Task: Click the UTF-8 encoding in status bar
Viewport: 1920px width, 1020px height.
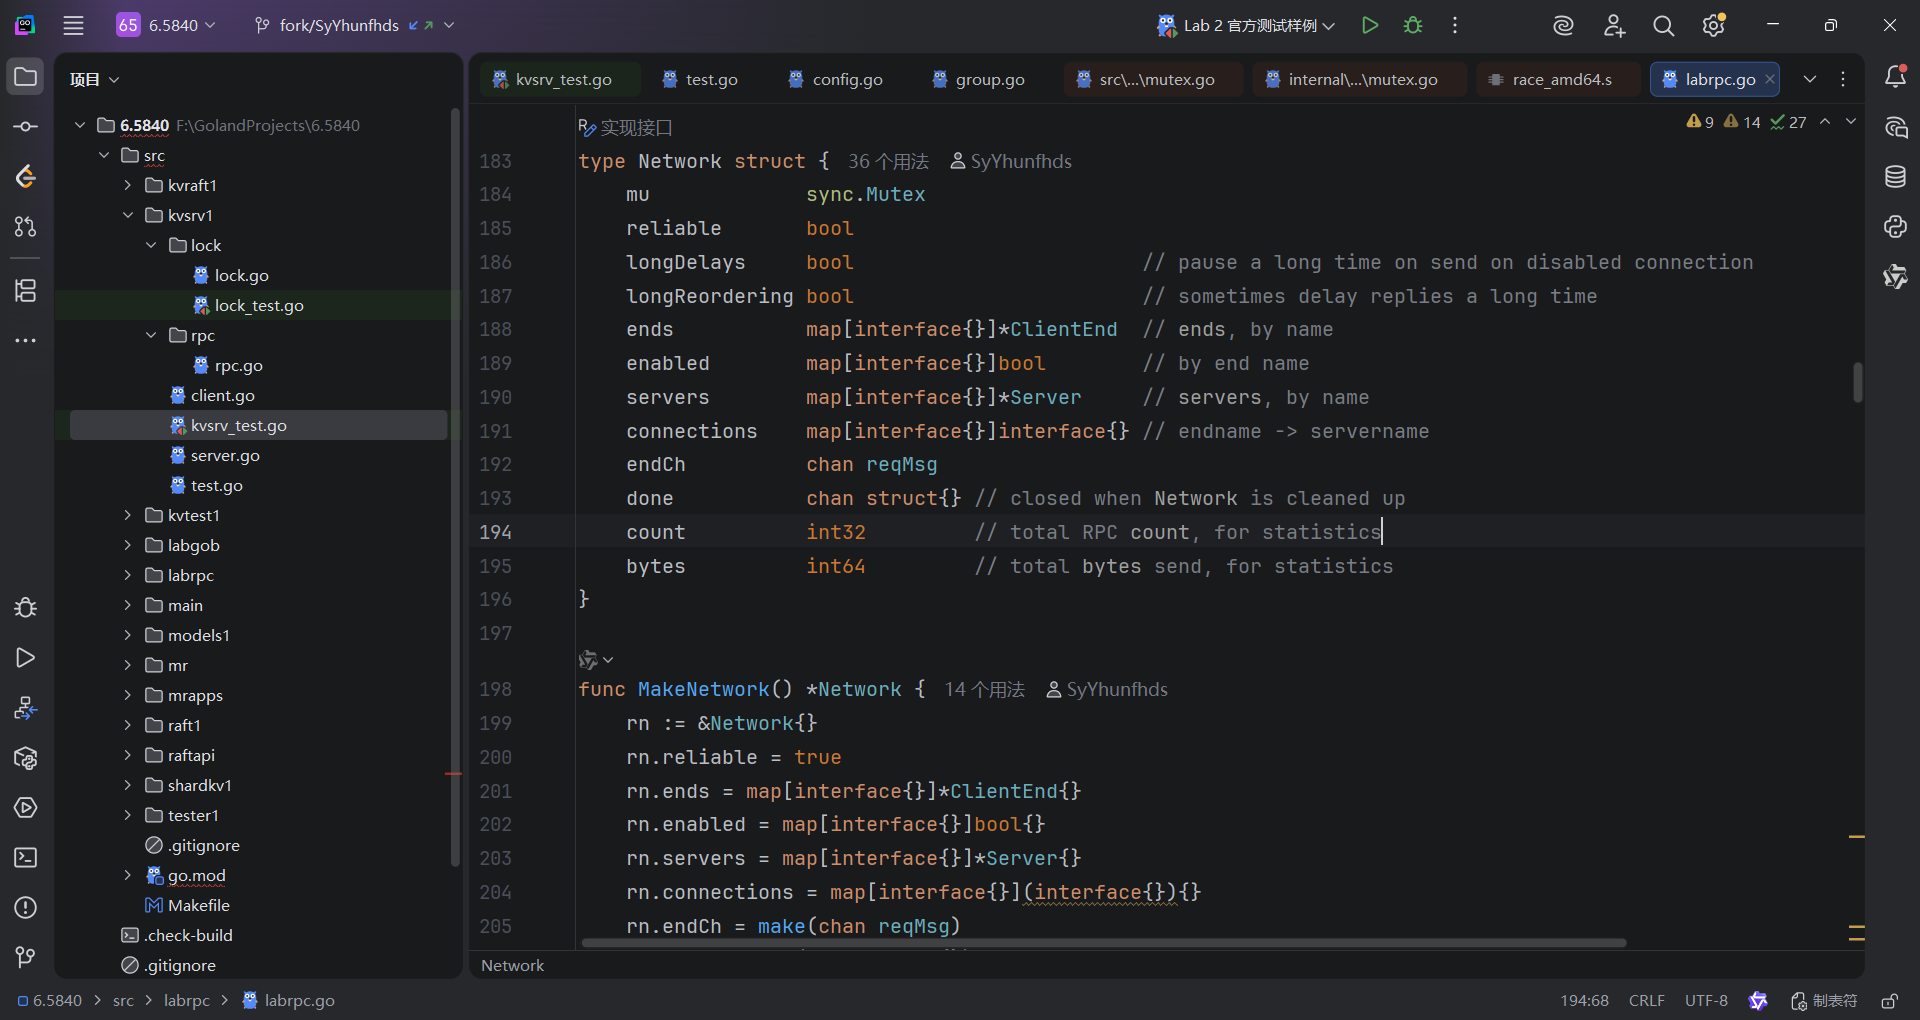Action: coord(1706,1001)
